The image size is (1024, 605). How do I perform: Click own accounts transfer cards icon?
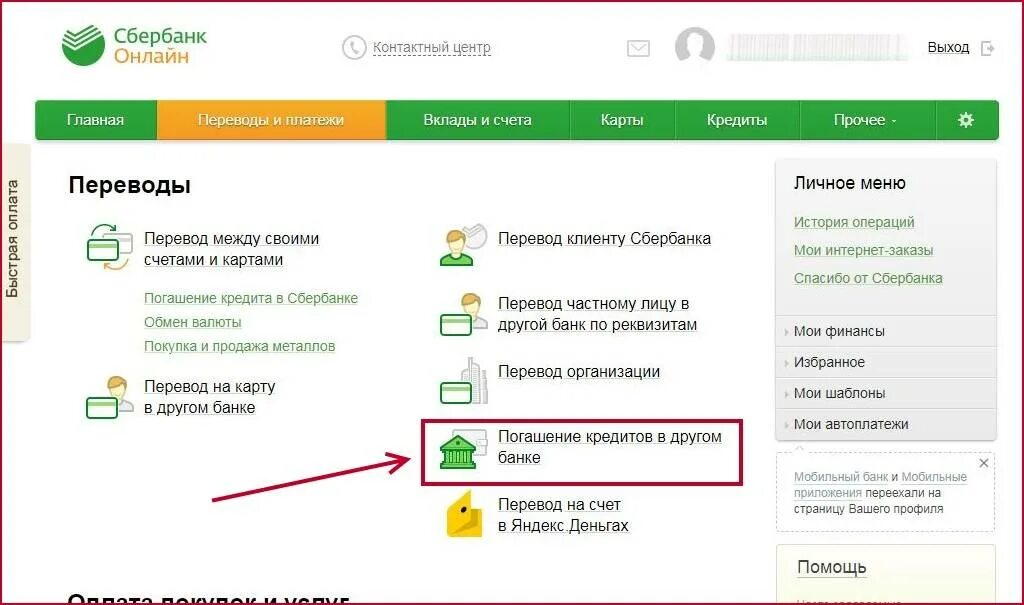tap(110, 248)
